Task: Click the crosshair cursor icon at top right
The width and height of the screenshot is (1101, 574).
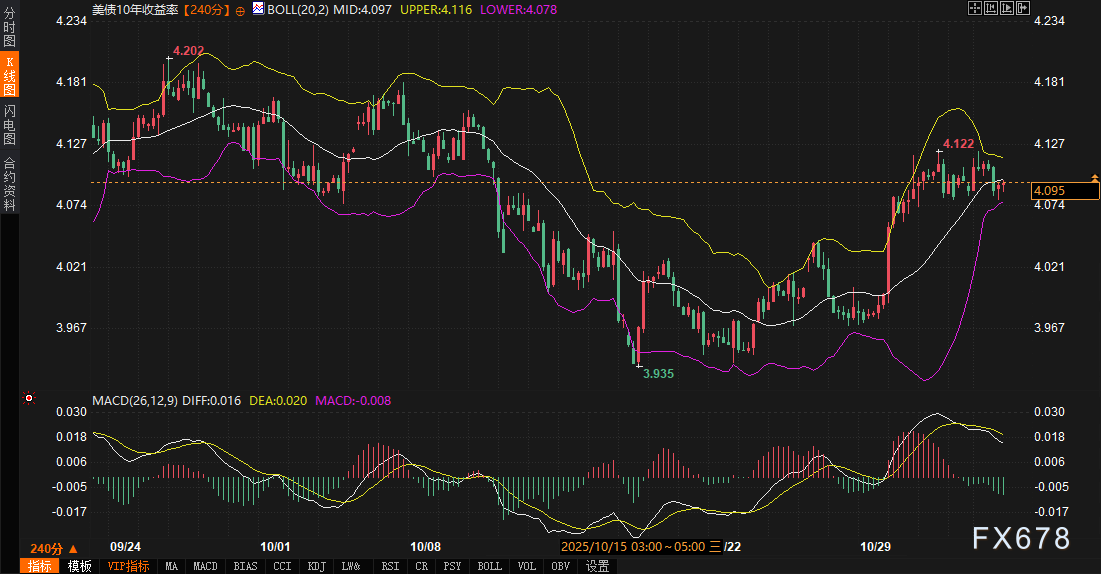Action: pyautogui.click(x=976, y=8)
